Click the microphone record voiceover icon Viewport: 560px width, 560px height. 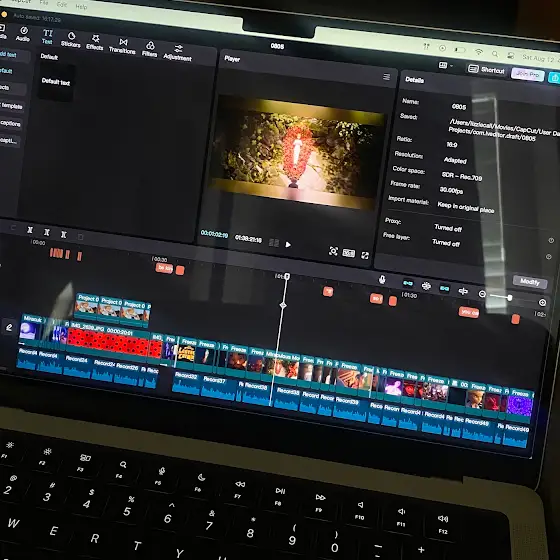[382, 280]
